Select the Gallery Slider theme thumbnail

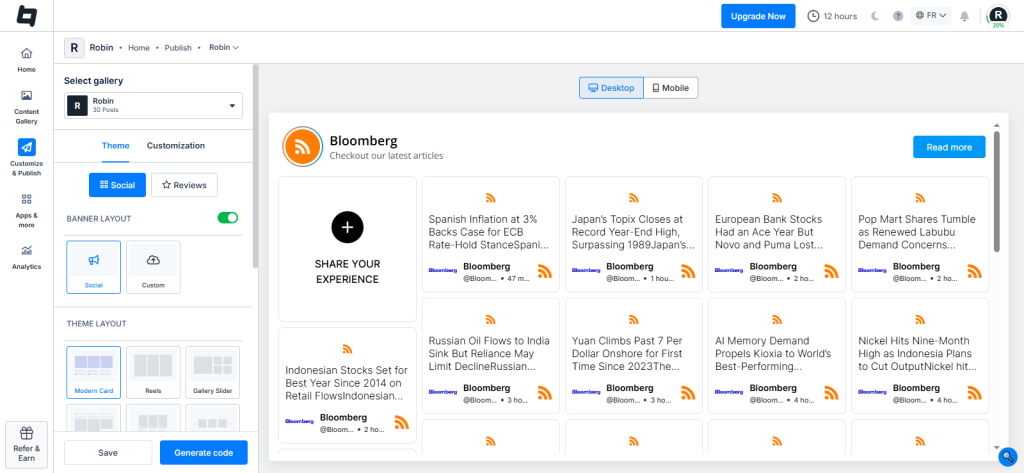pos(212,371)
